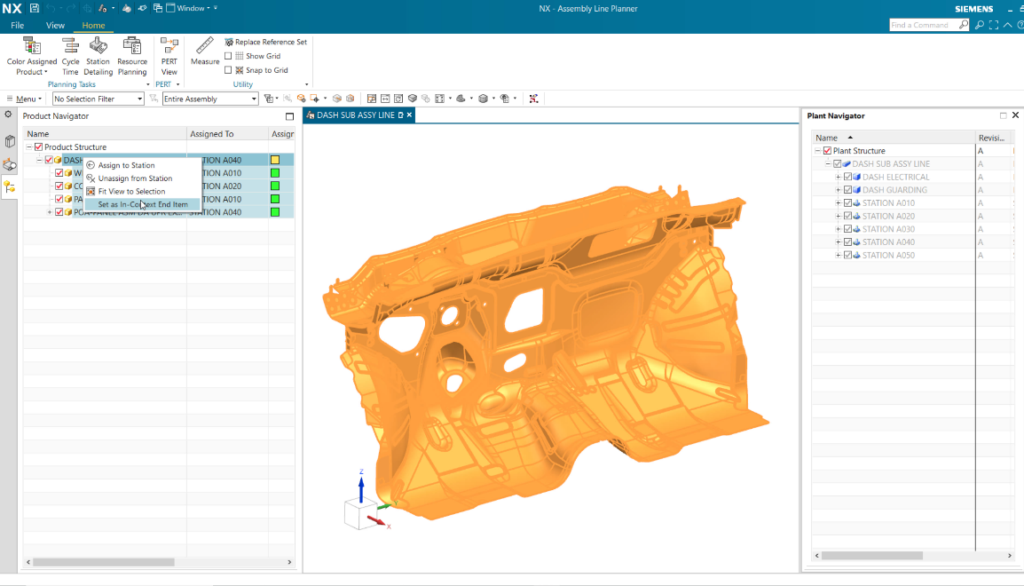1024x586 pixels.
Task: Uncheck the Product Structure checkbox
Action: pos(39,147)
